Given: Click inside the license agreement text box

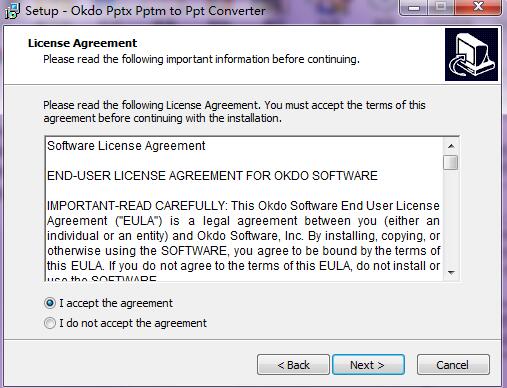Looking at the screenshot, I should pyautogui.click(x=244, y=209).
